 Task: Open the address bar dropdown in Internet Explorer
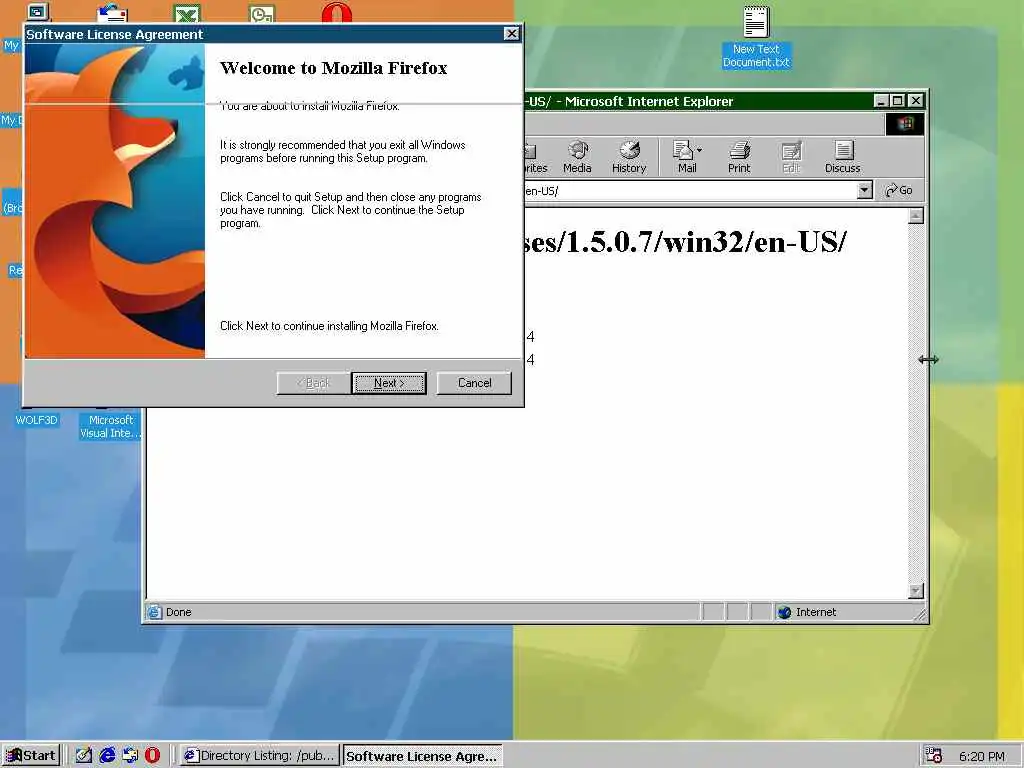[x=864, y=191]
